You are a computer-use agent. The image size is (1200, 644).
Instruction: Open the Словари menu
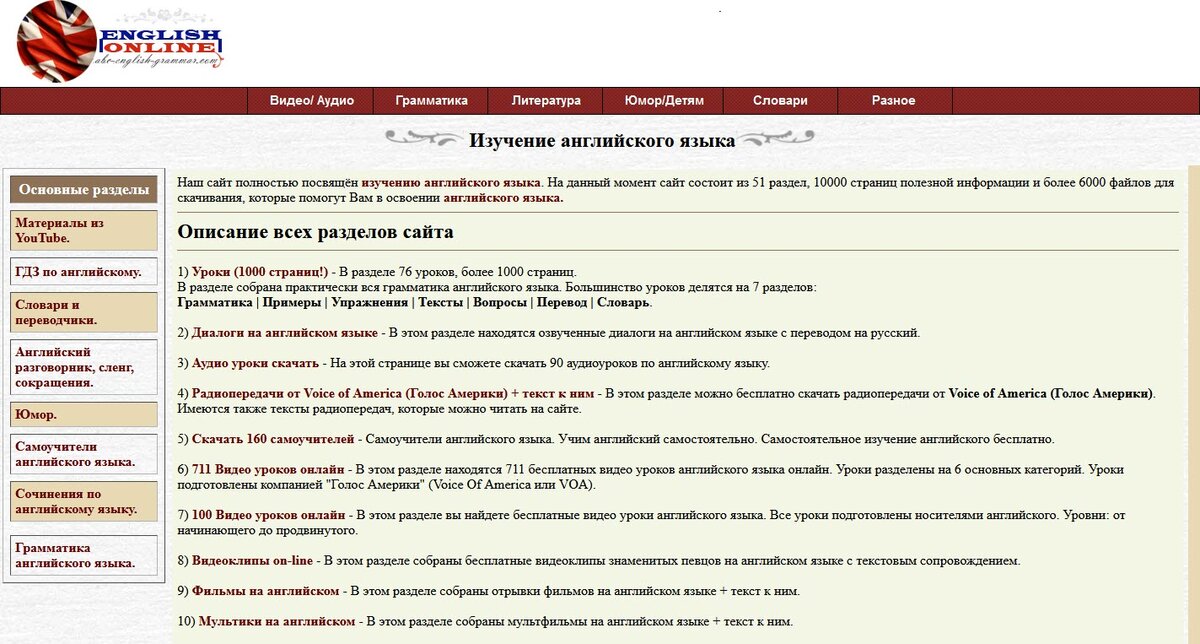pyautogui.click(x=780, y=101)
